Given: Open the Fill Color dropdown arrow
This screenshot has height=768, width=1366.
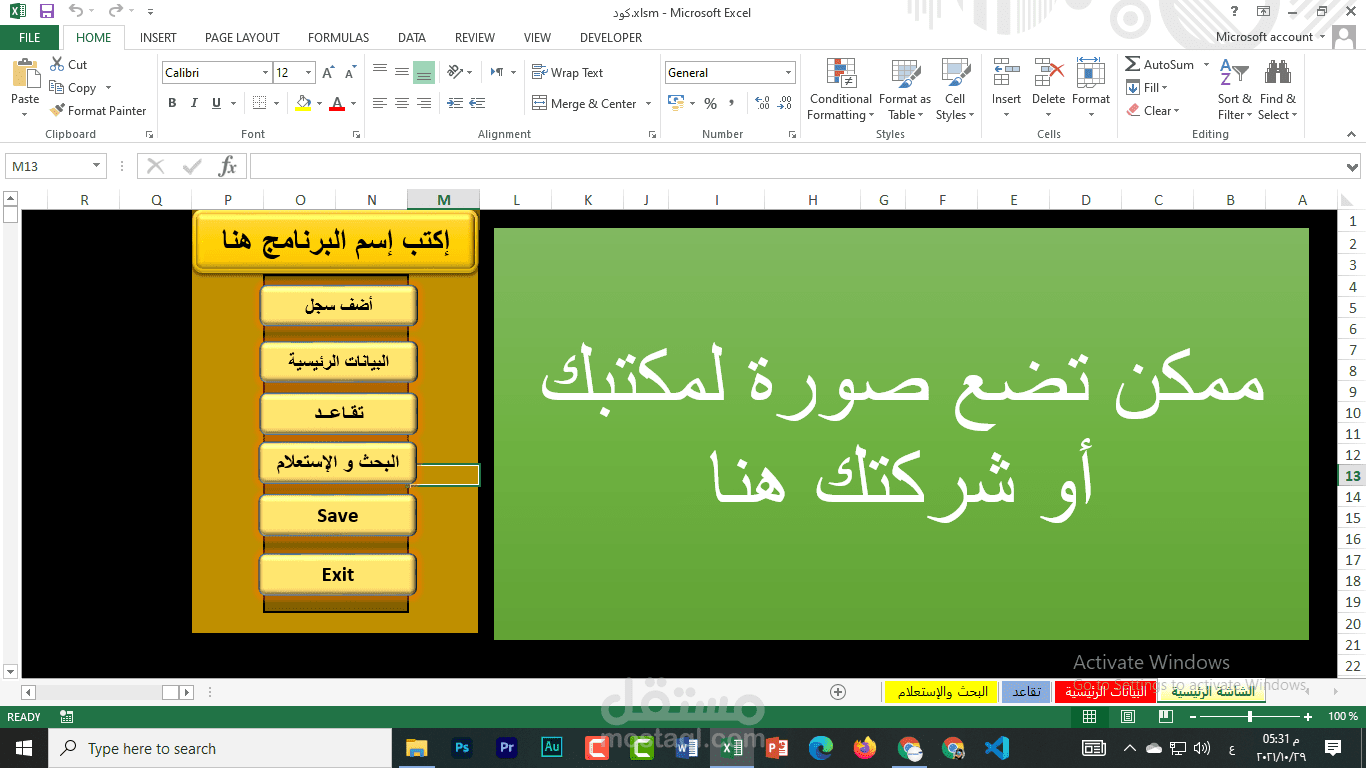Looking at the screenshot, I should (x=318, y=103).
